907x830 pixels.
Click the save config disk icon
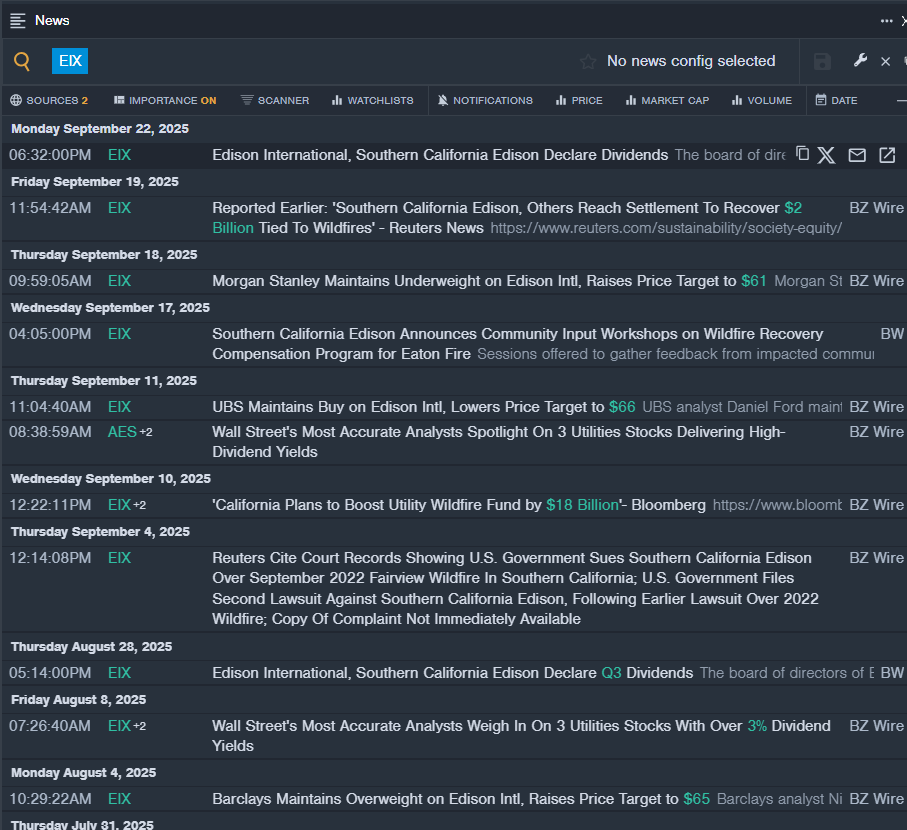822,62
